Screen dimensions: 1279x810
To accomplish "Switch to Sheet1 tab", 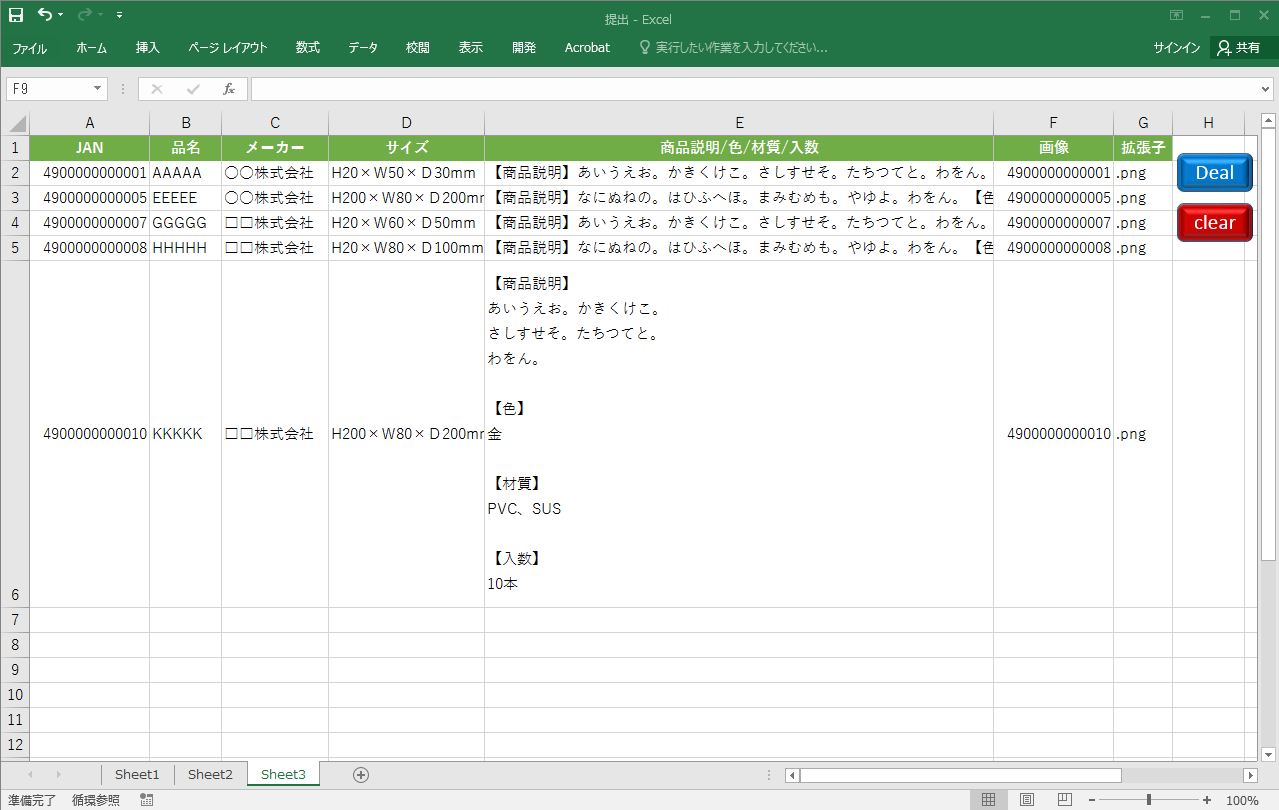I will point(137,774).
